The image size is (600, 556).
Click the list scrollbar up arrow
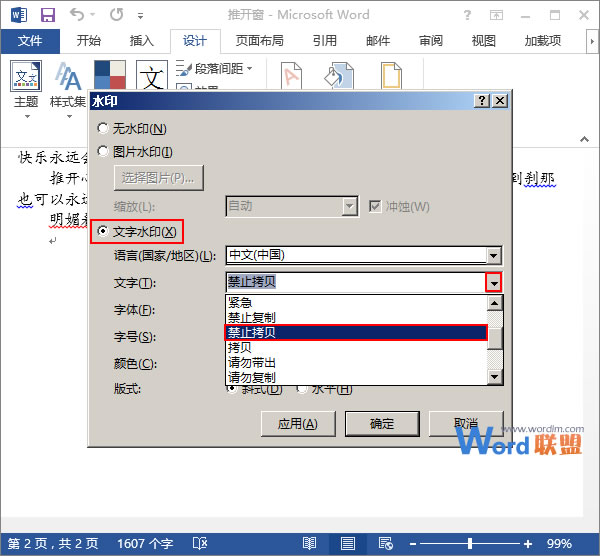[x=494, y=303]
